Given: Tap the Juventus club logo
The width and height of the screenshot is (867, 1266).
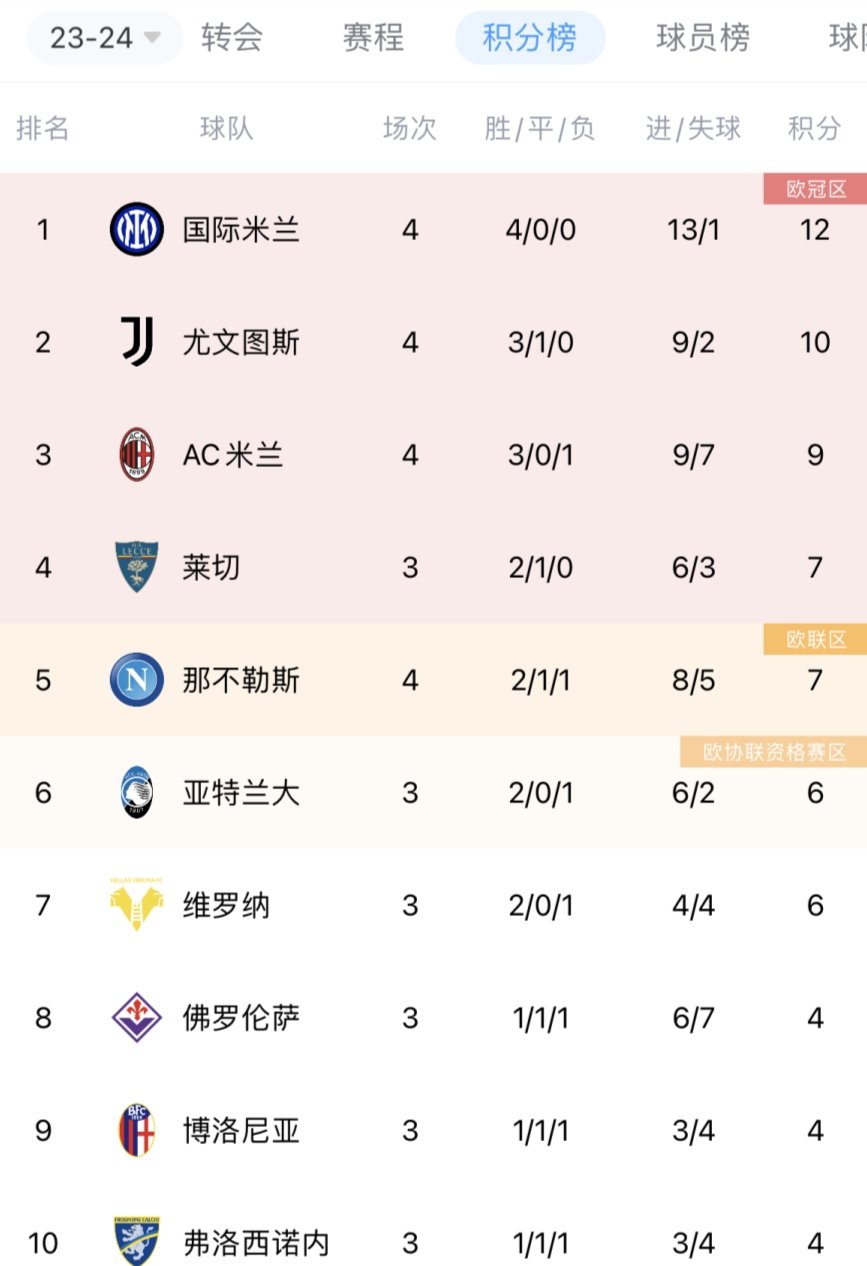Looking at the screenshot, I should [137, 342].
